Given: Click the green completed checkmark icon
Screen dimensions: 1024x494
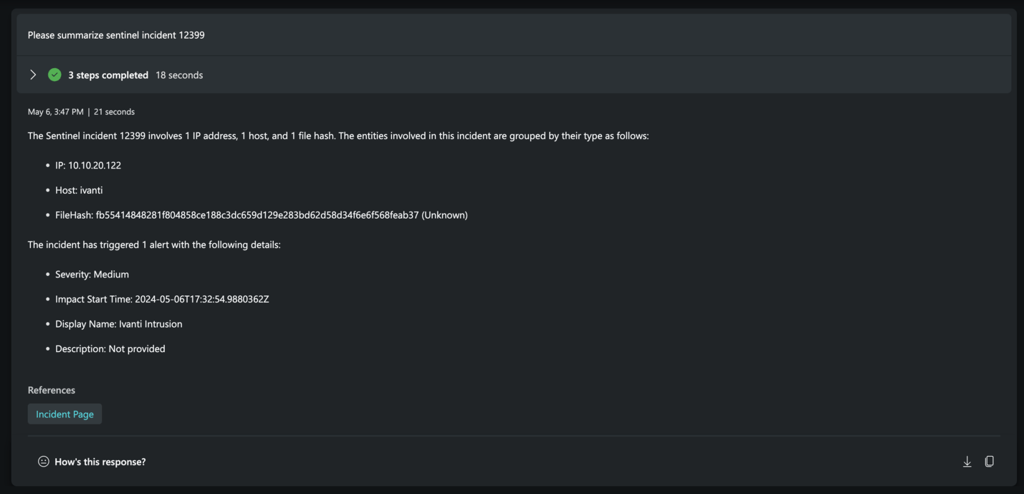Looking at the screenshot, I should pyautogui.click(x=55, y=75).
